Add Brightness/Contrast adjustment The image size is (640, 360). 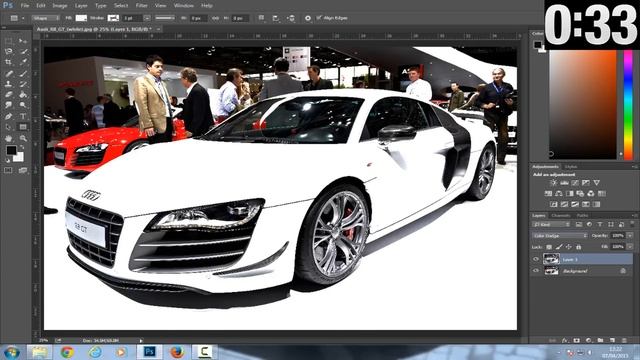point(553,183)
